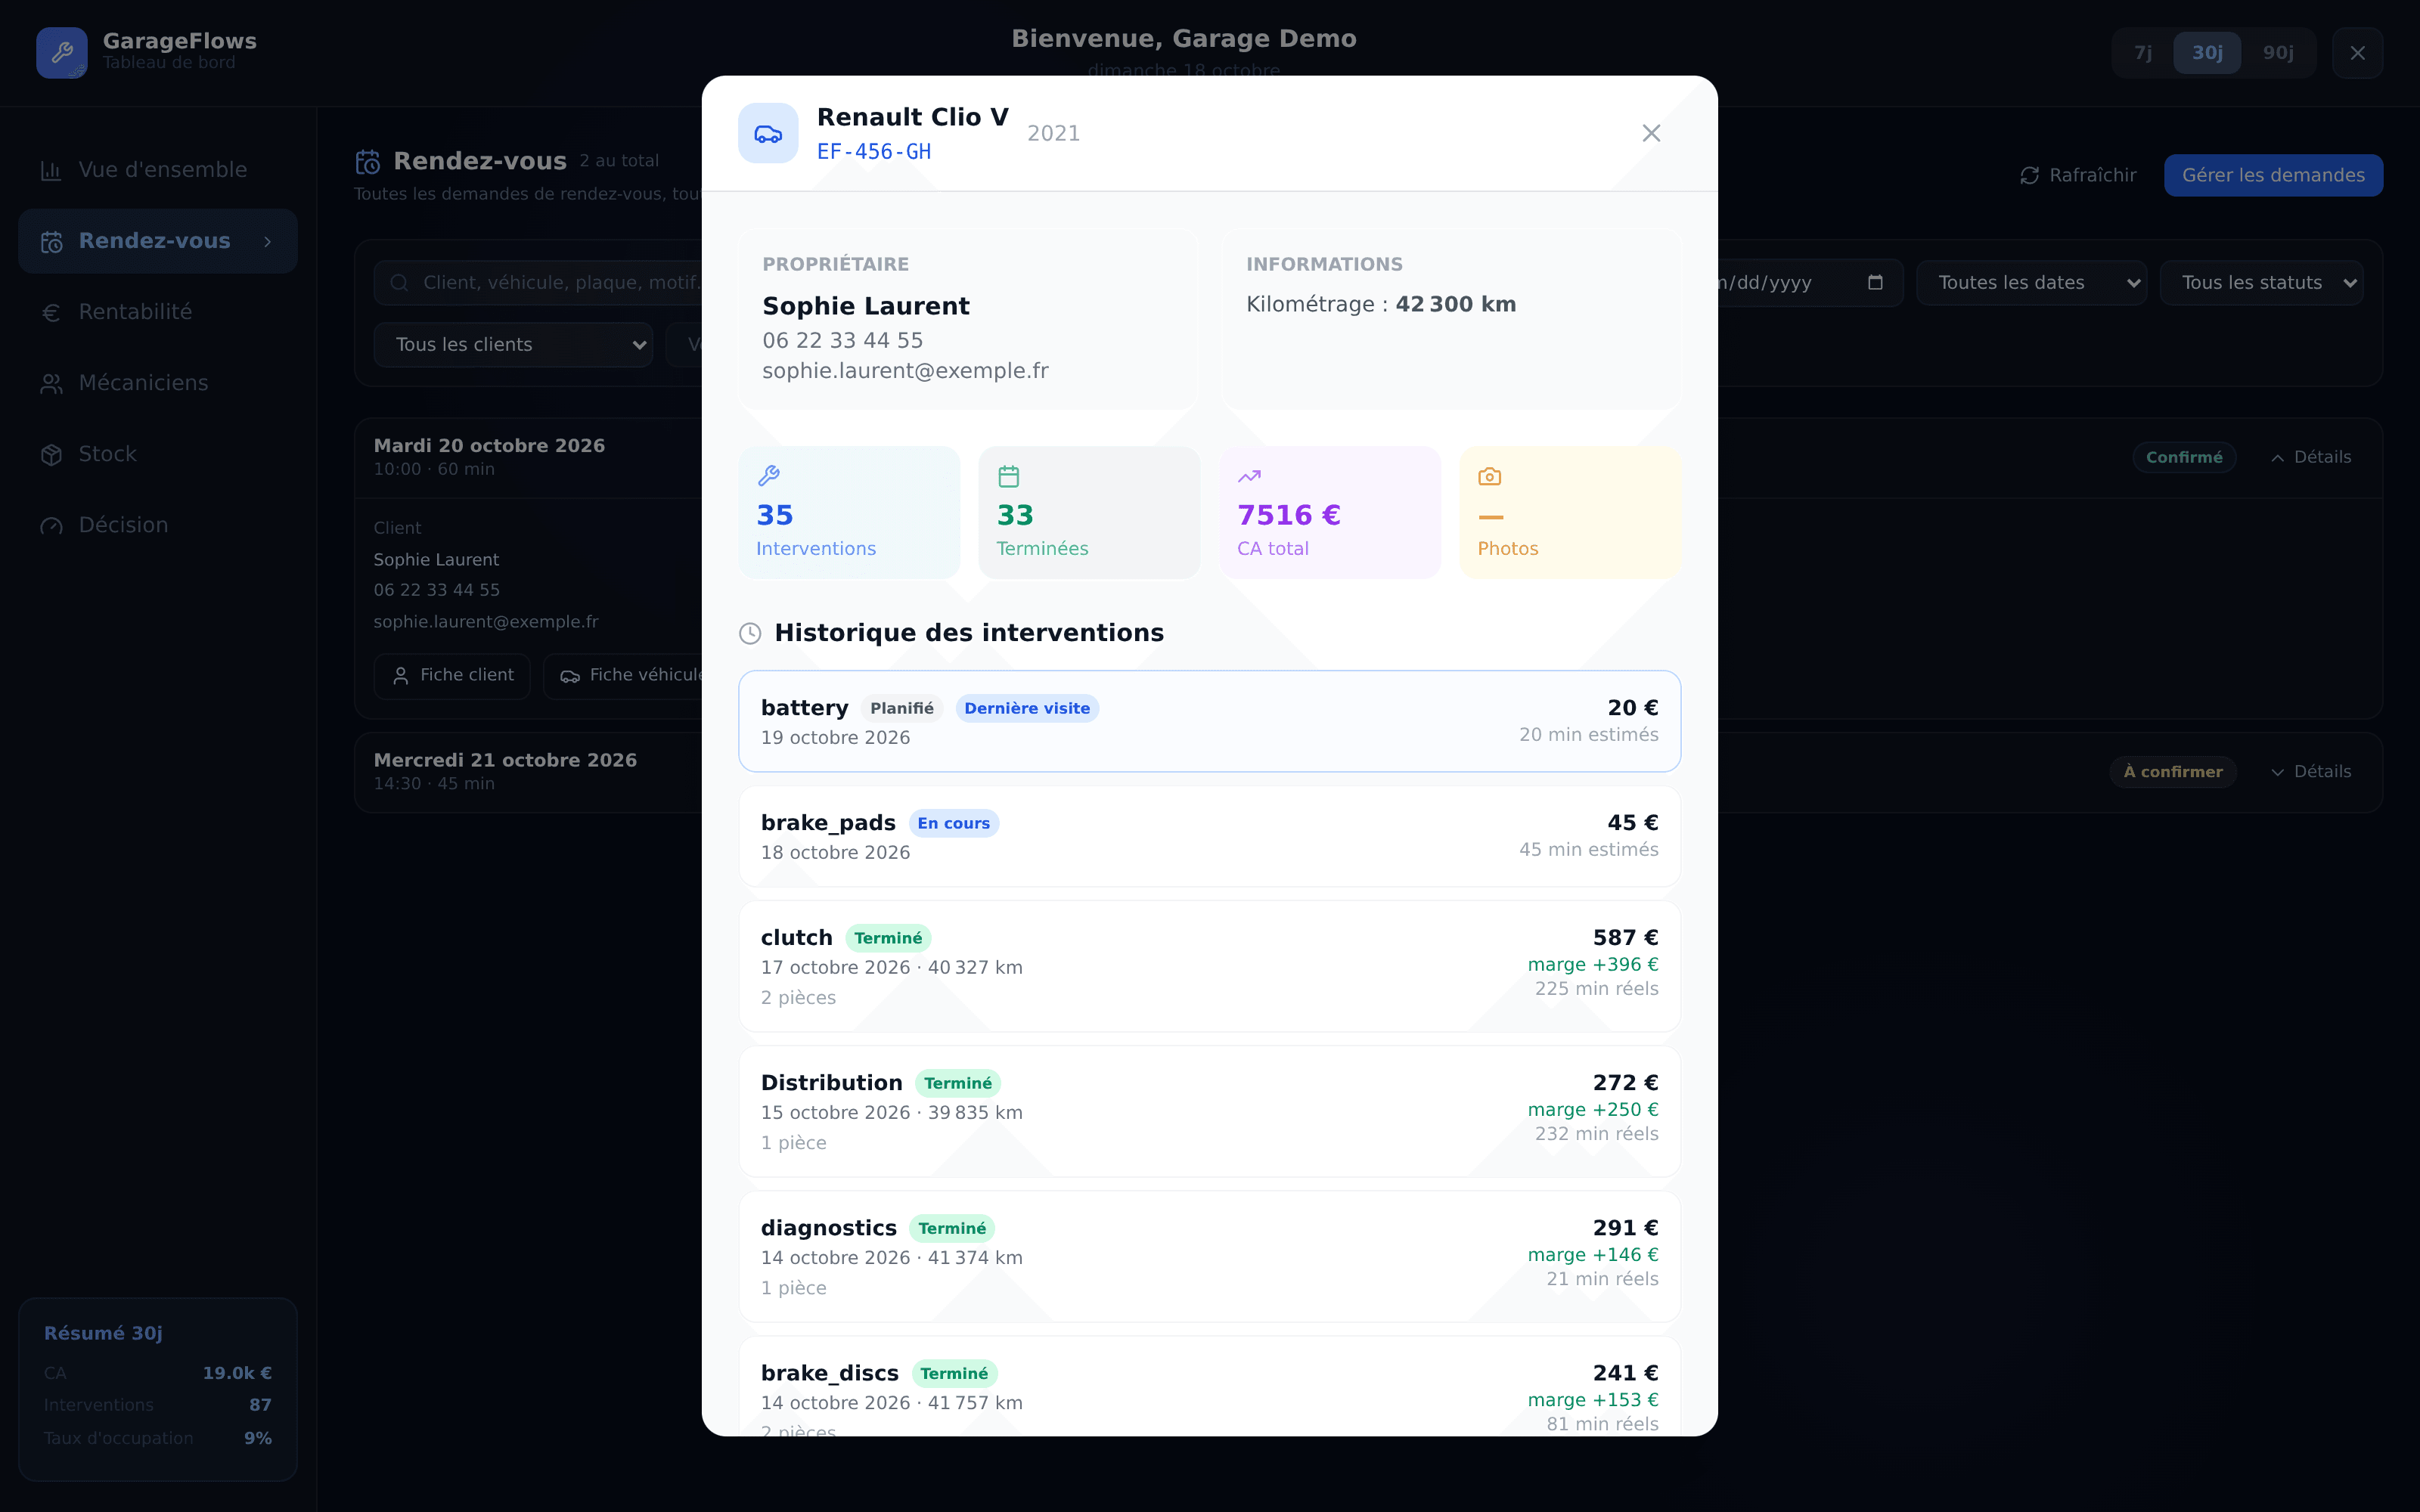Open Stock in the sidebar
Viewport: 2420px width, 1512px height.
click(158, 454)
